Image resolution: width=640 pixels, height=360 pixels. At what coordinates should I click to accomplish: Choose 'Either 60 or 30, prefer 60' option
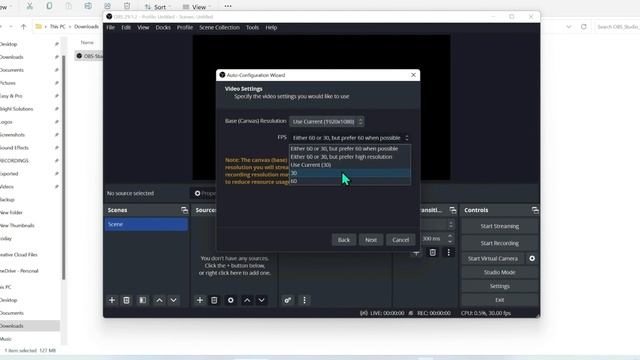(x=350, y=149)
